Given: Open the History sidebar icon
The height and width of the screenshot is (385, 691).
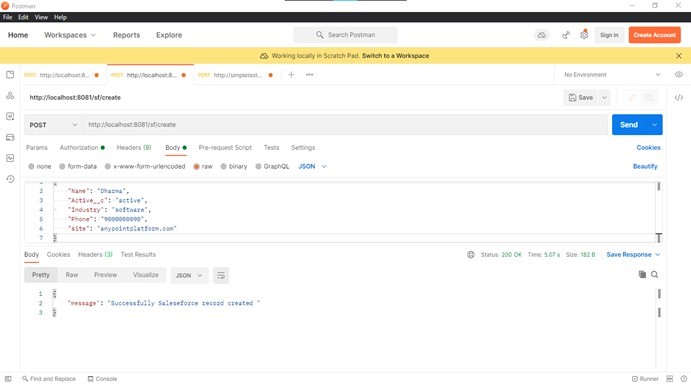Looking at the screenshot, I should (10, 179).
